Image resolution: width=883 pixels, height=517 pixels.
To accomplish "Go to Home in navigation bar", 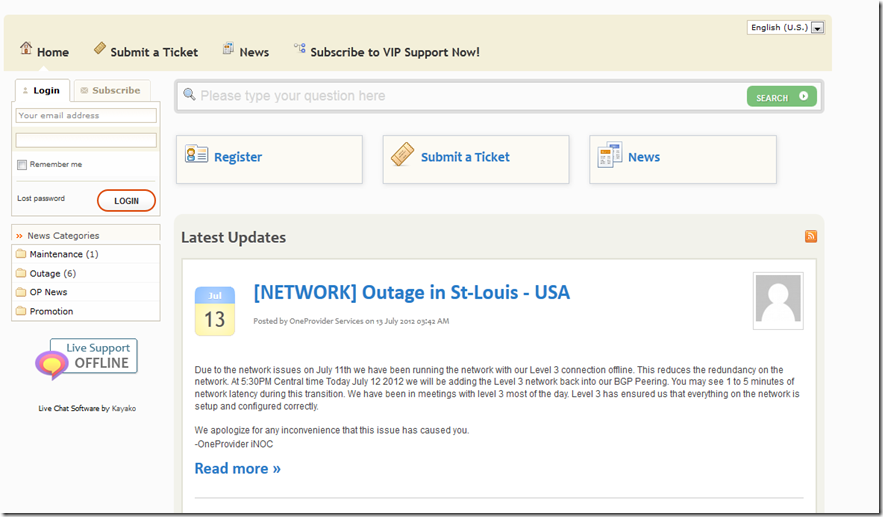I will tap(52, 52).
